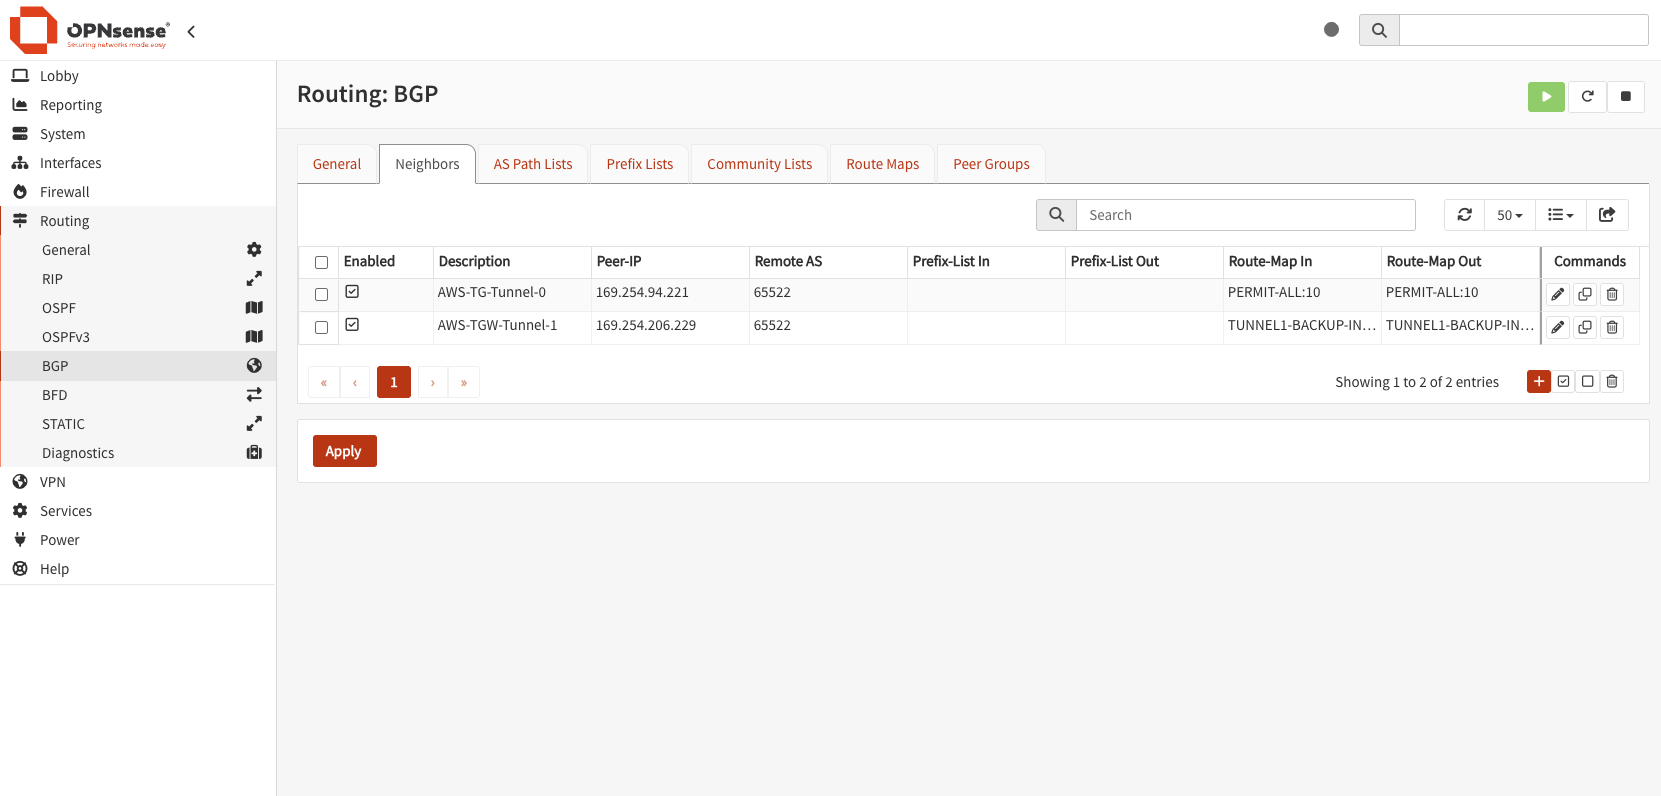This screenshot has width=1661, height=796.
Task: Toggle Enabled for AWS-TG-Tunnel-0
Action: [352, 292]
